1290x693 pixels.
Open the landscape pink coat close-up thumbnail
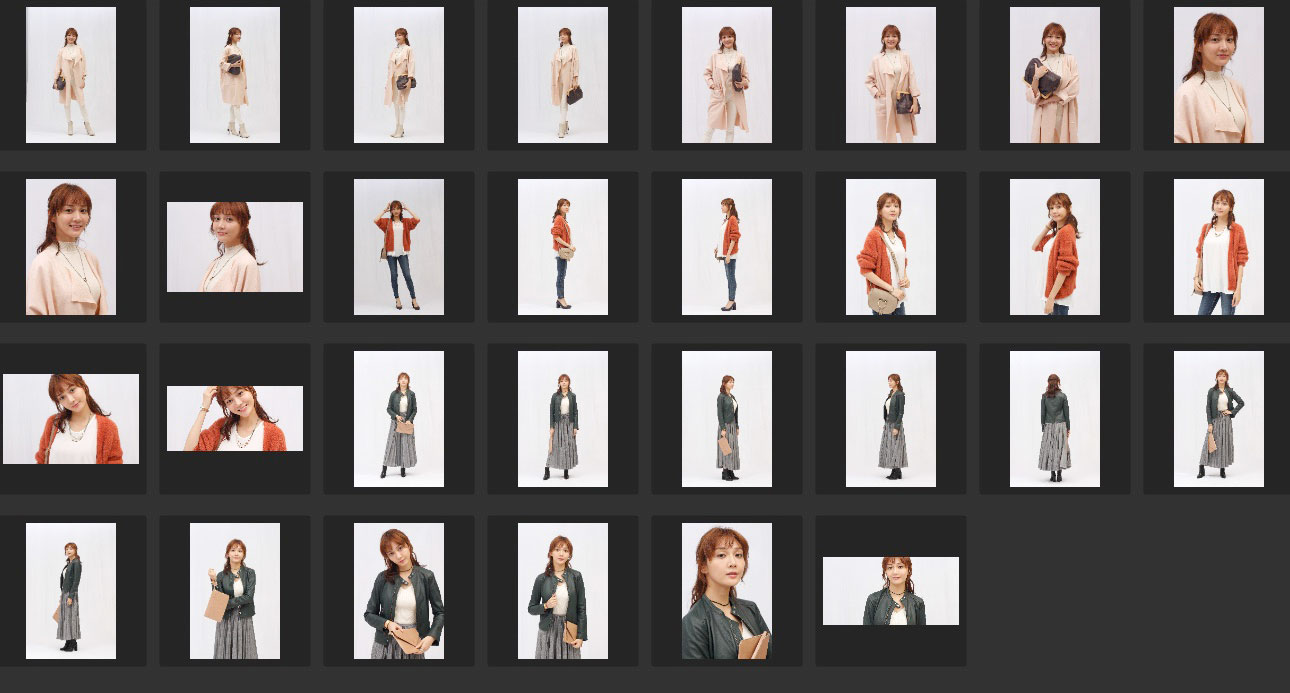(x=235, y=247)
